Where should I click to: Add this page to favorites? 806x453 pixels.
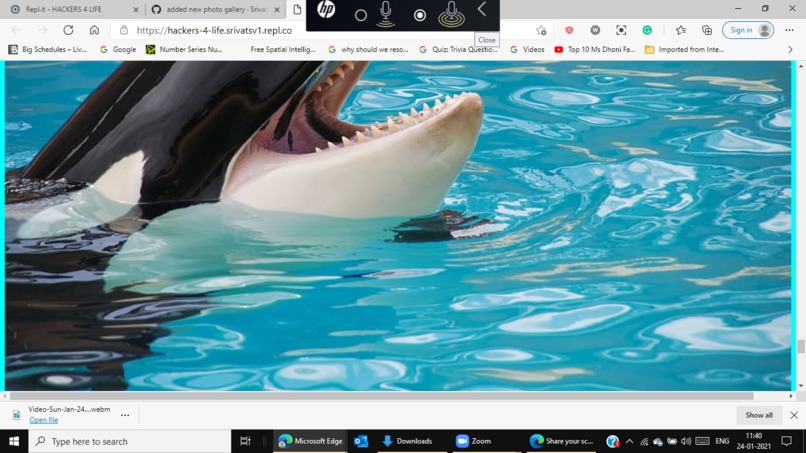point(541,30)
